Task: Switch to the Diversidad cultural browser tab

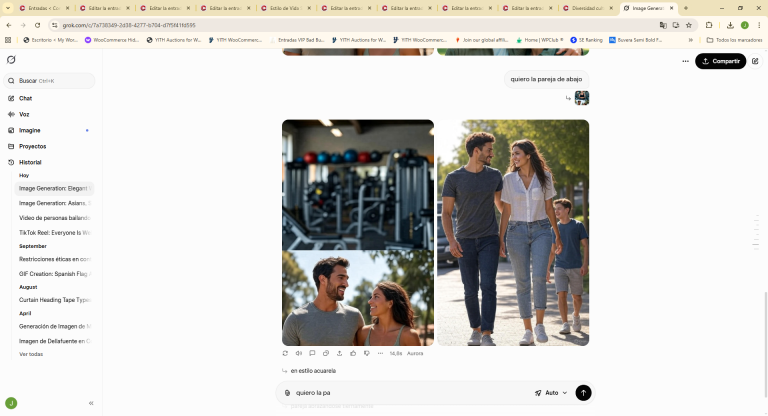Action: point(590,8)
